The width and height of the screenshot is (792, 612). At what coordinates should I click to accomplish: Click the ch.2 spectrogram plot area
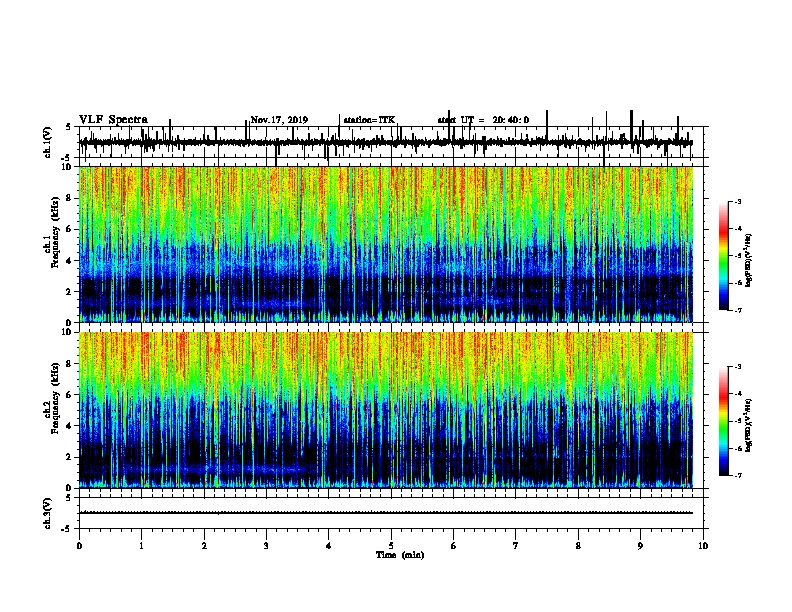(386, 410)
